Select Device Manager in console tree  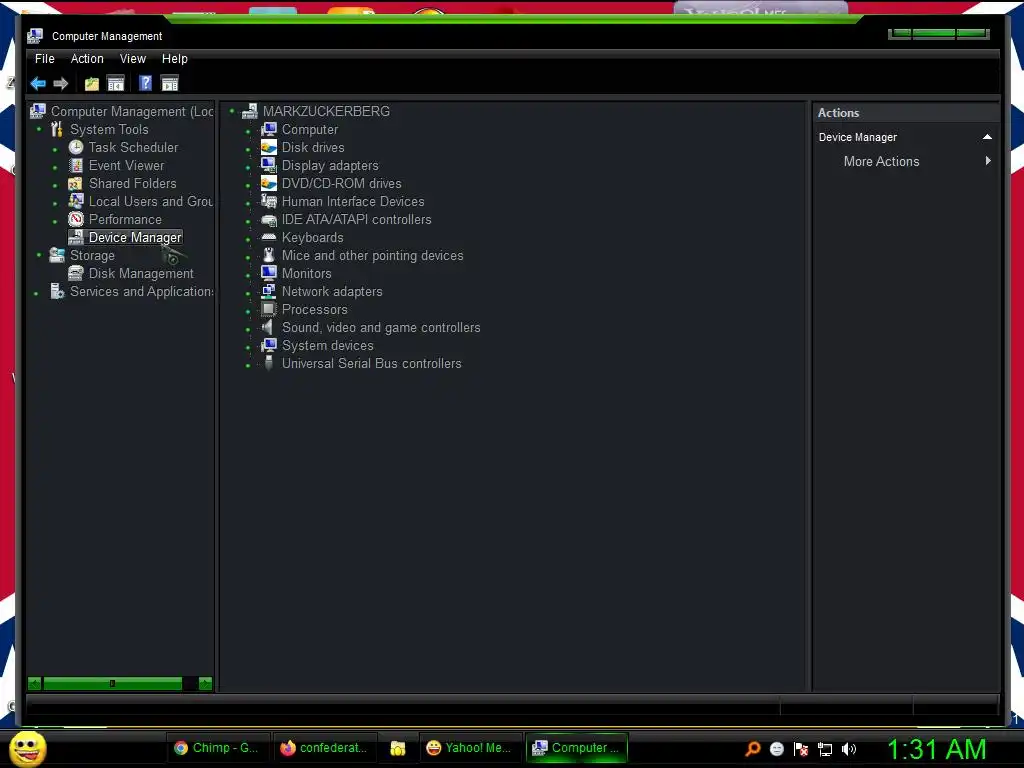(x=135, y=238)
